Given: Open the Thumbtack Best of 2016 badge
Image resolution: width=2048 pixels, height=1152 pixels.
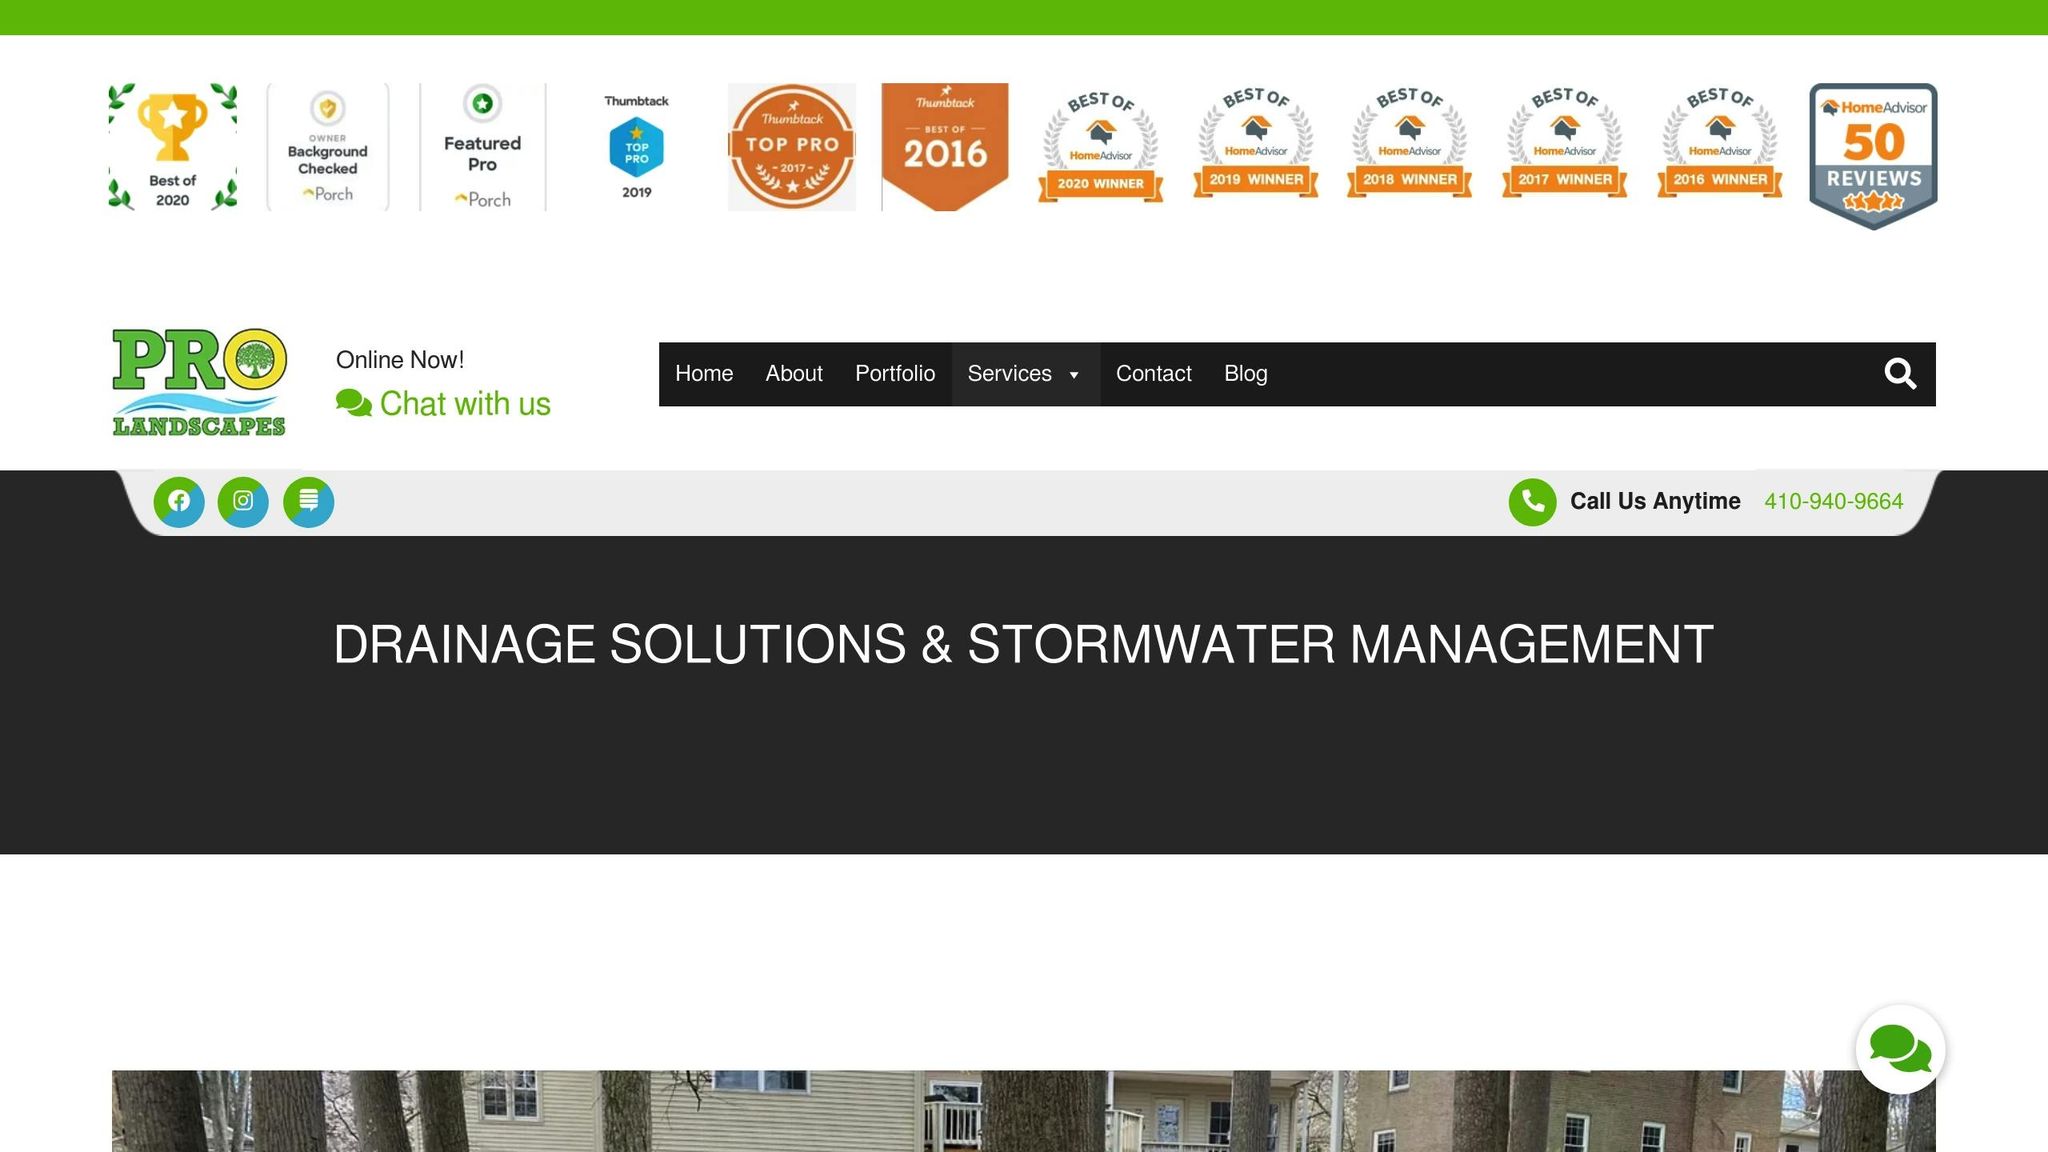Looking at the screenshot, I should [x=945, y=147].
